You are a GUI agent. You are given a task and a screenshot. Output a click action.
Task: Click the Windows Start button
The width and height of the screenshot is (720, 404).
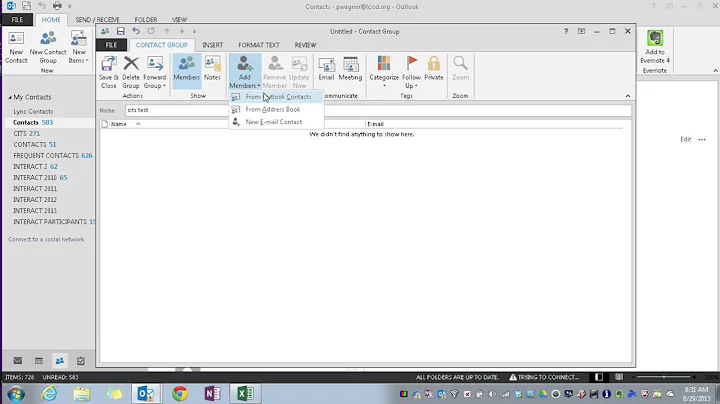(16, 394)
